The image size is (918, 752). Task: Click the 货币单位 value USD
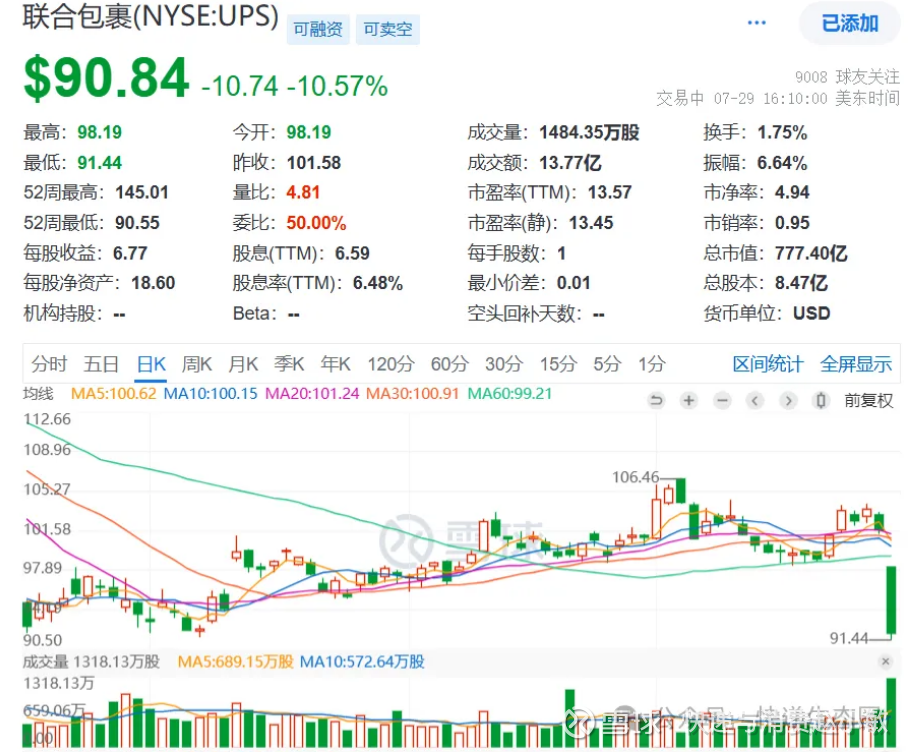[811, 314]
